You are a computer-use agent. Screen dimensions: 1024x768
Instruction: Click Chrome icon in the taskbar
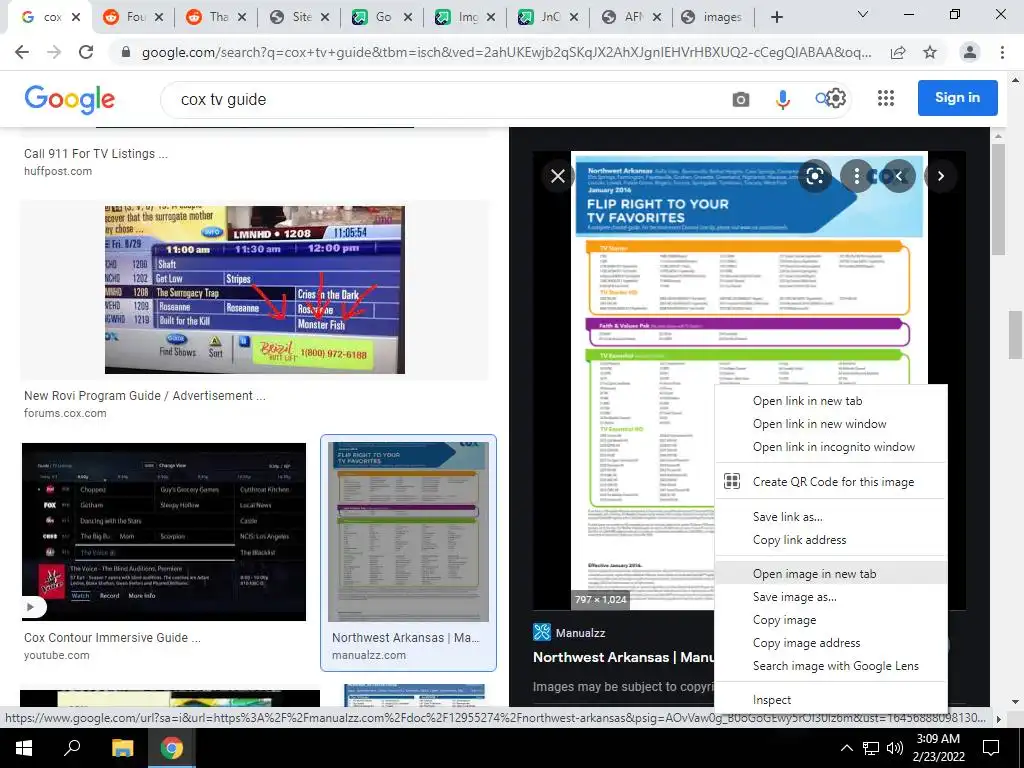[172, 748]
